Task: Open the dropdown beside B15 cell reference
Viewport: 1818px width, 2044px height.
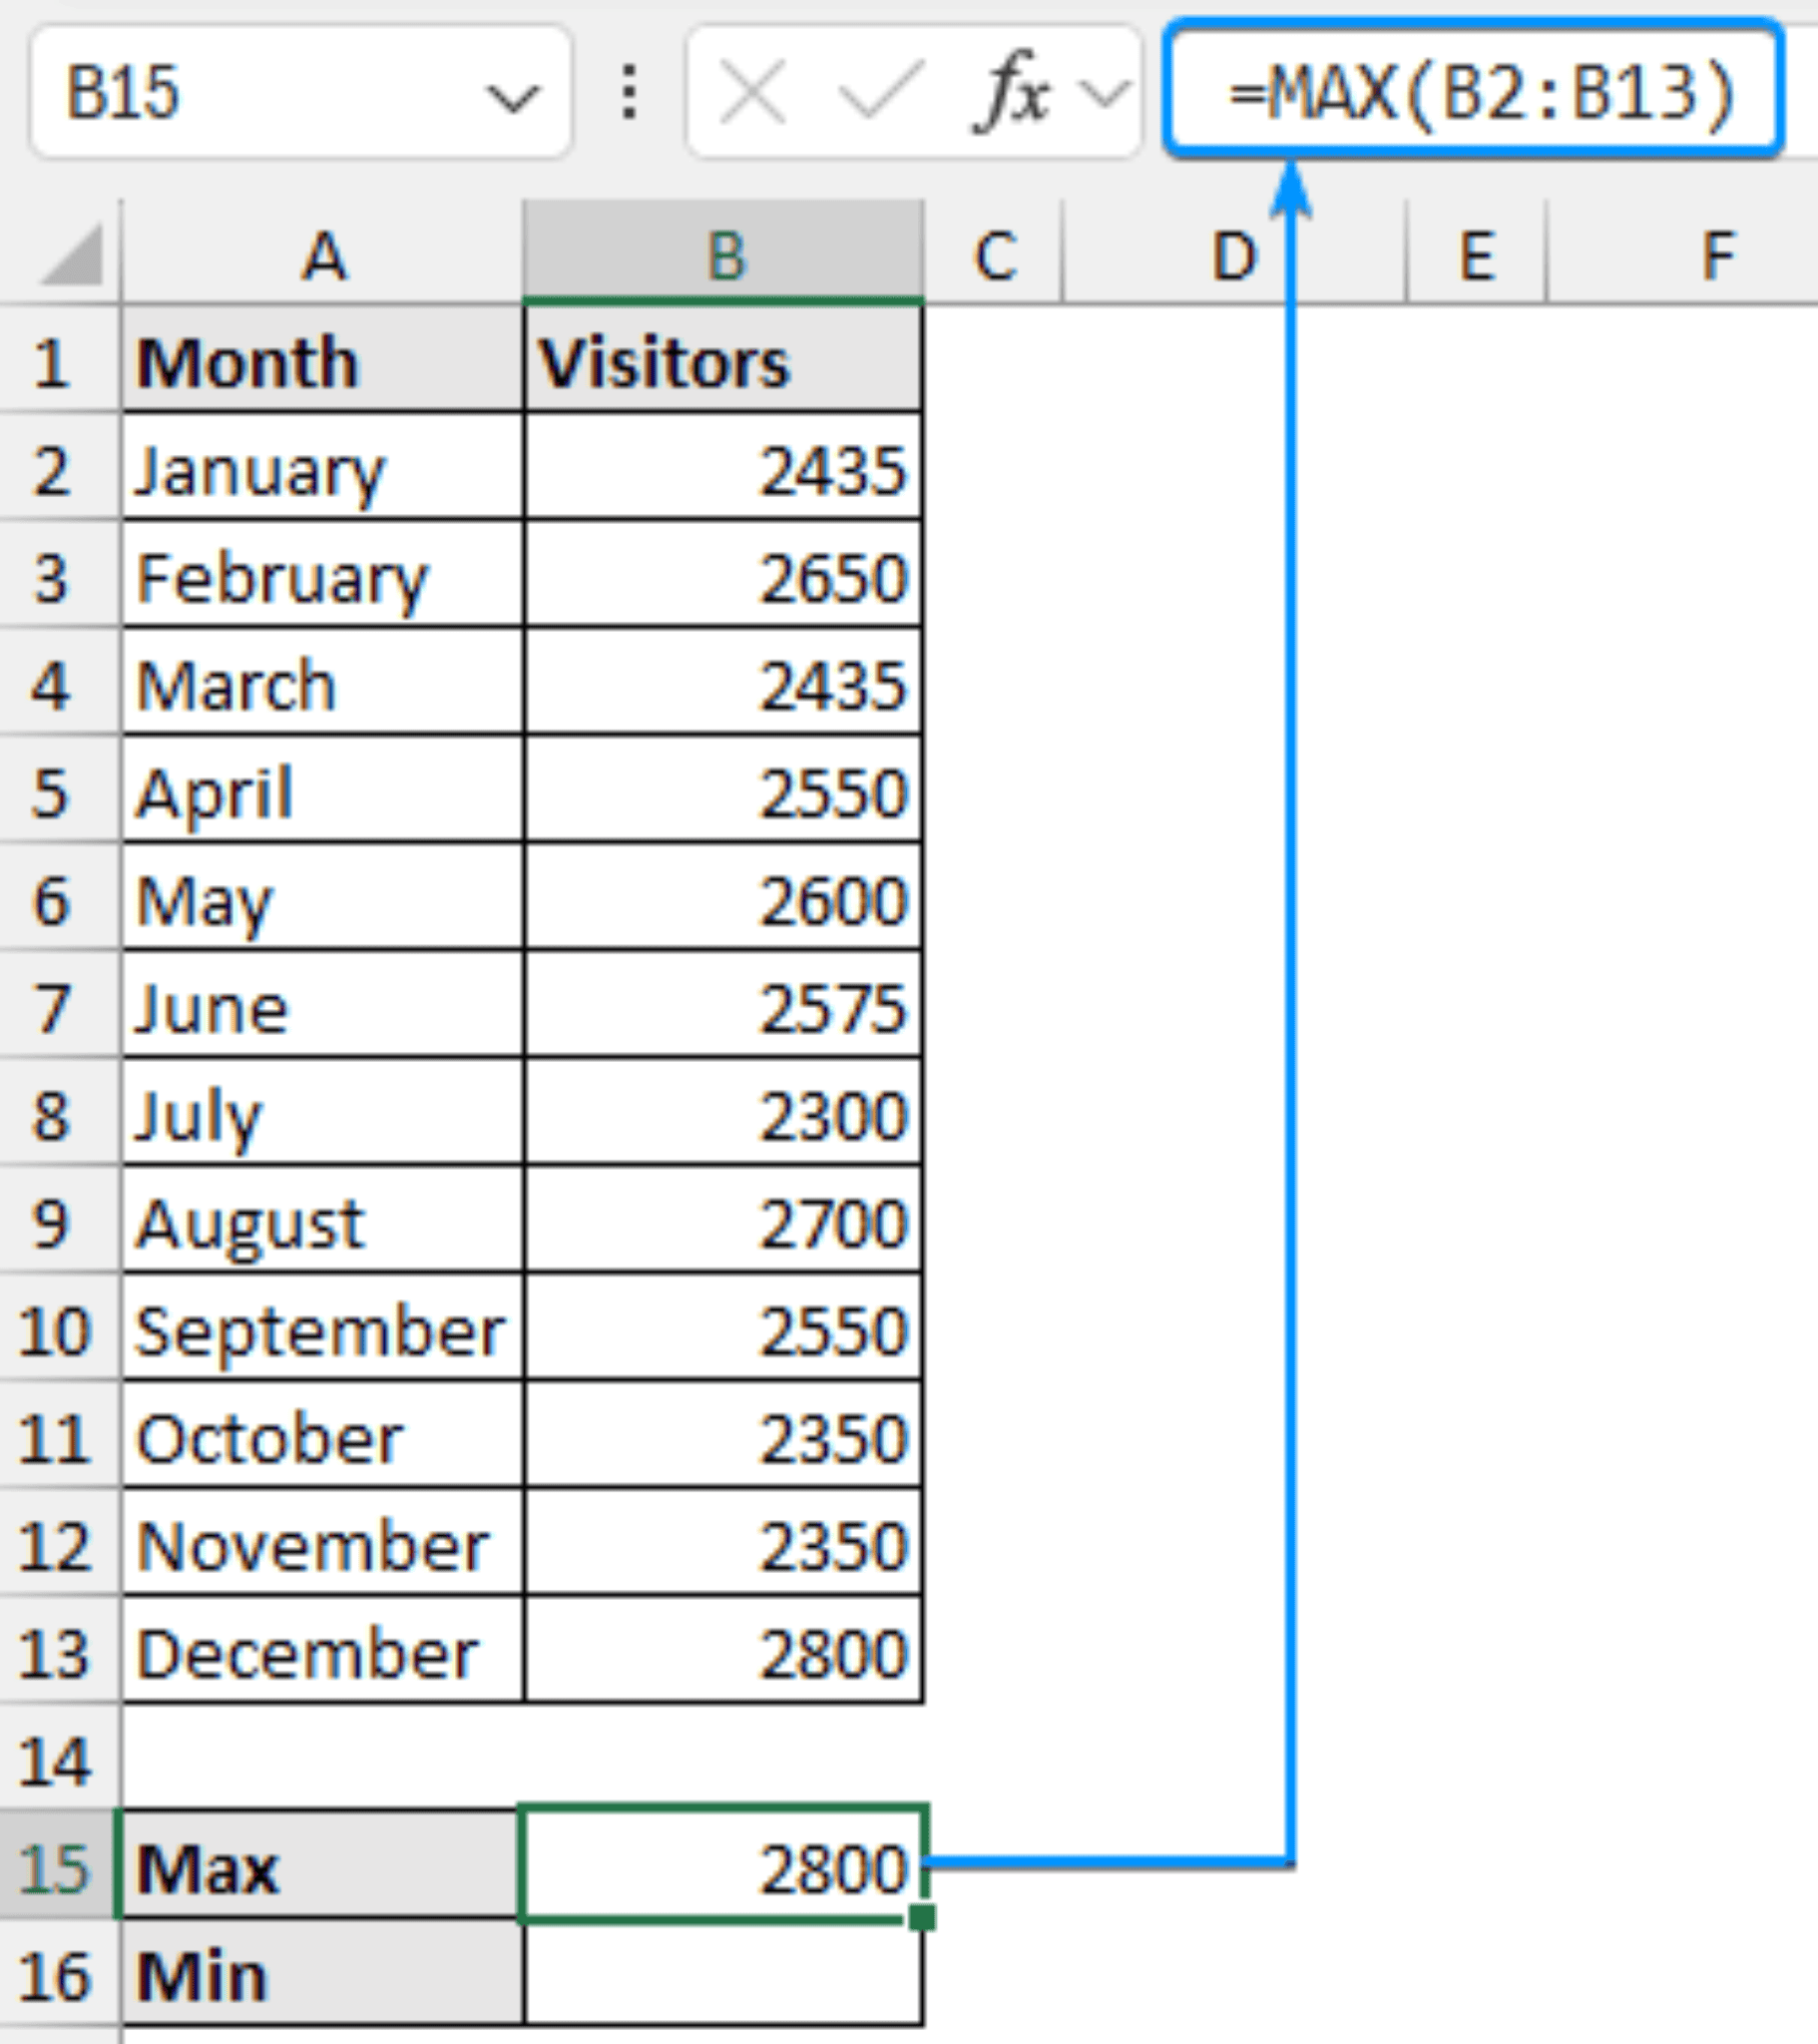Action: pos(512,95)
